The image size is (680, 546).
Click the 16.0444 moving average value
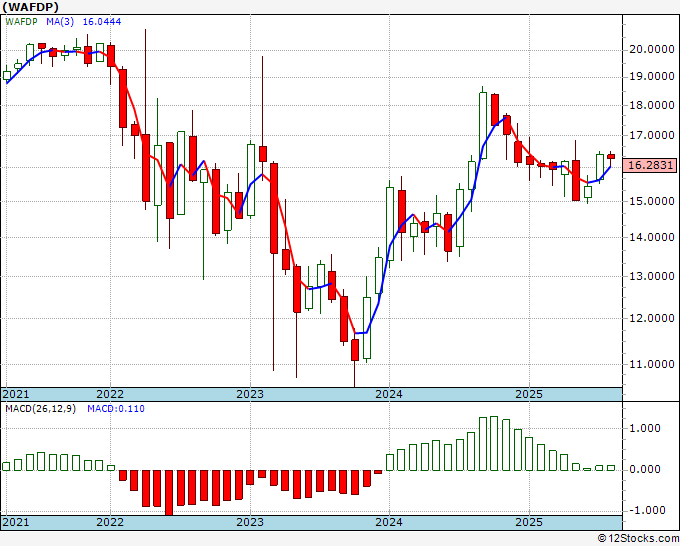(102, 22)
